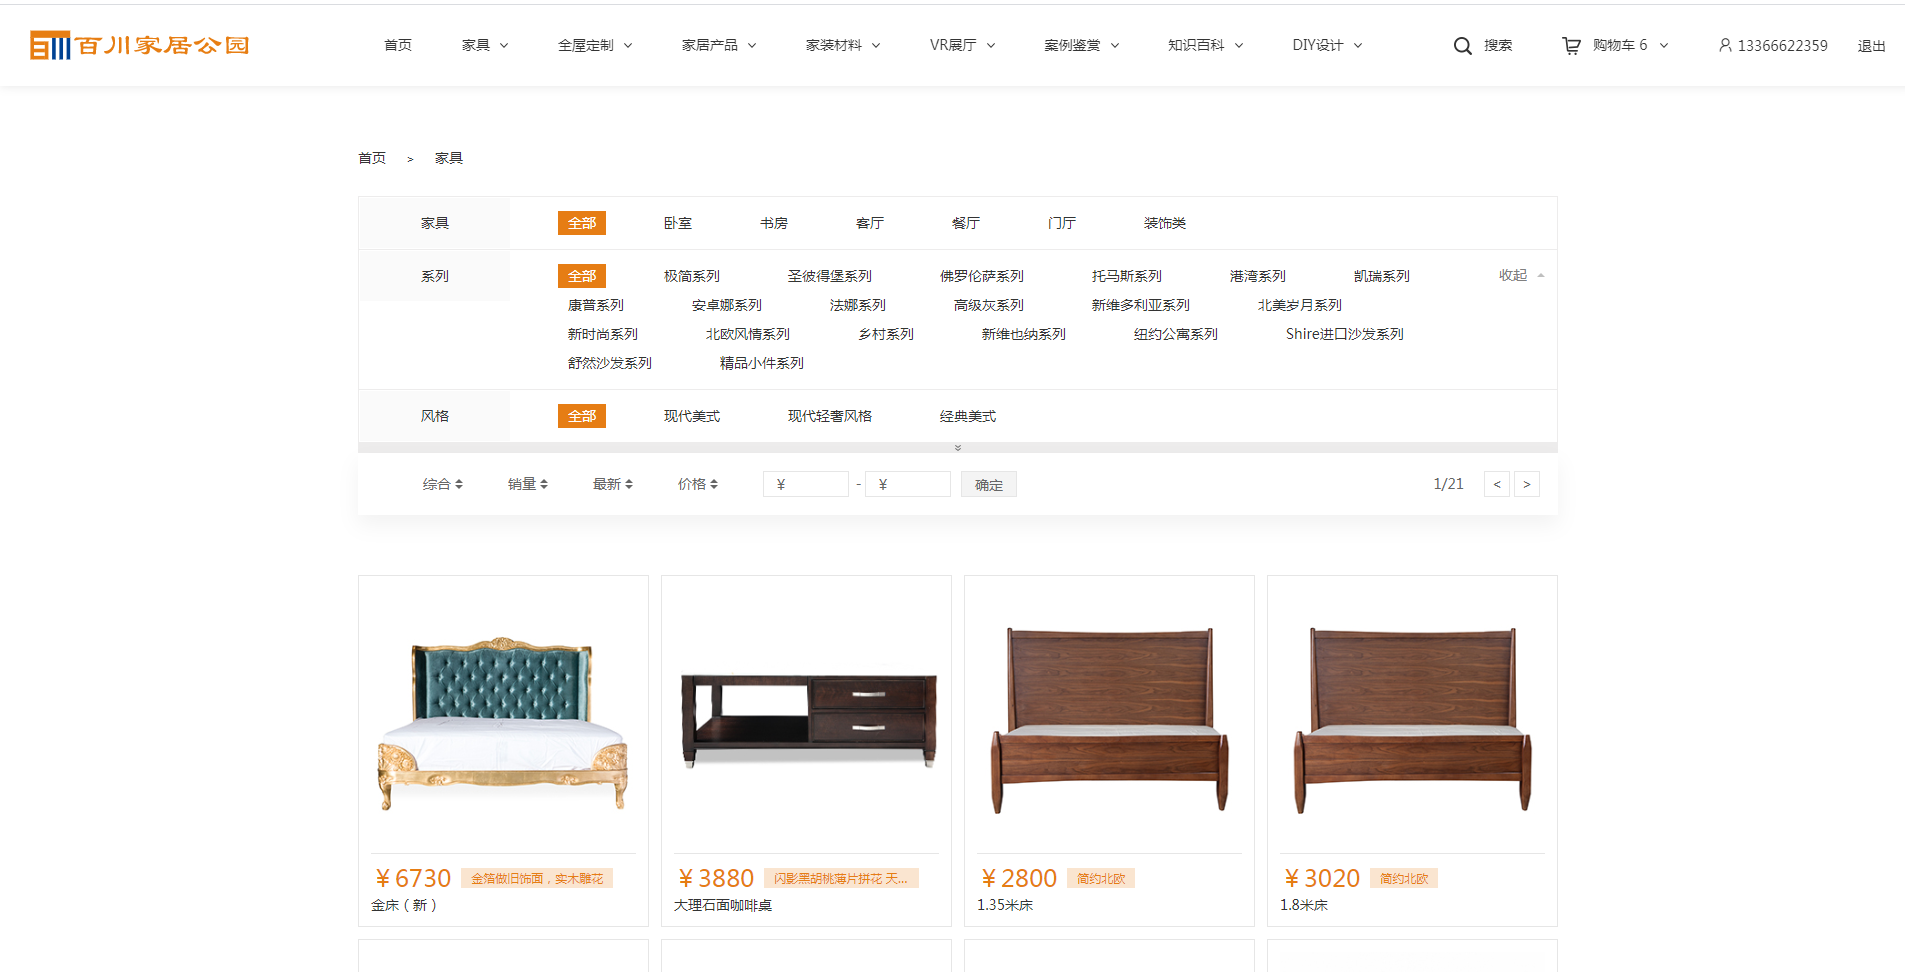Viewport: 1905px width, 972px height.
Task: Click the 百川家居公园 logo
Action: pos(139,45)
